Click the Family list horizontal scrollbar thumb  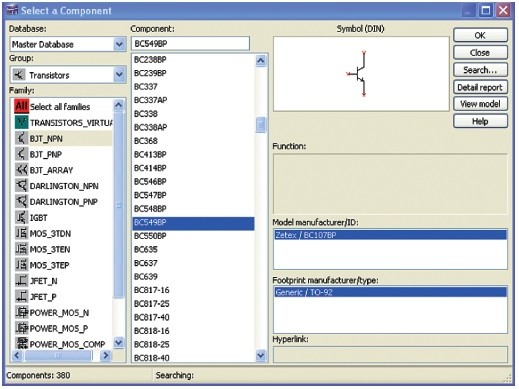tap(58, 355)
